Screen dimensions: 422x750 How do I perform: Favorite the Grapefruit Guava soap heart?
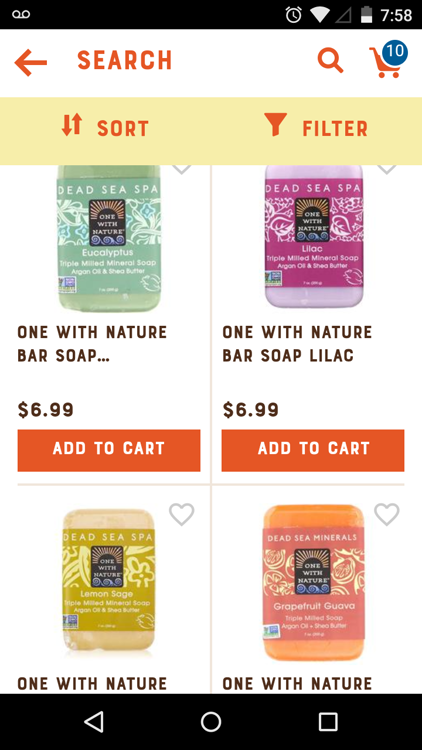coord(387,514)
